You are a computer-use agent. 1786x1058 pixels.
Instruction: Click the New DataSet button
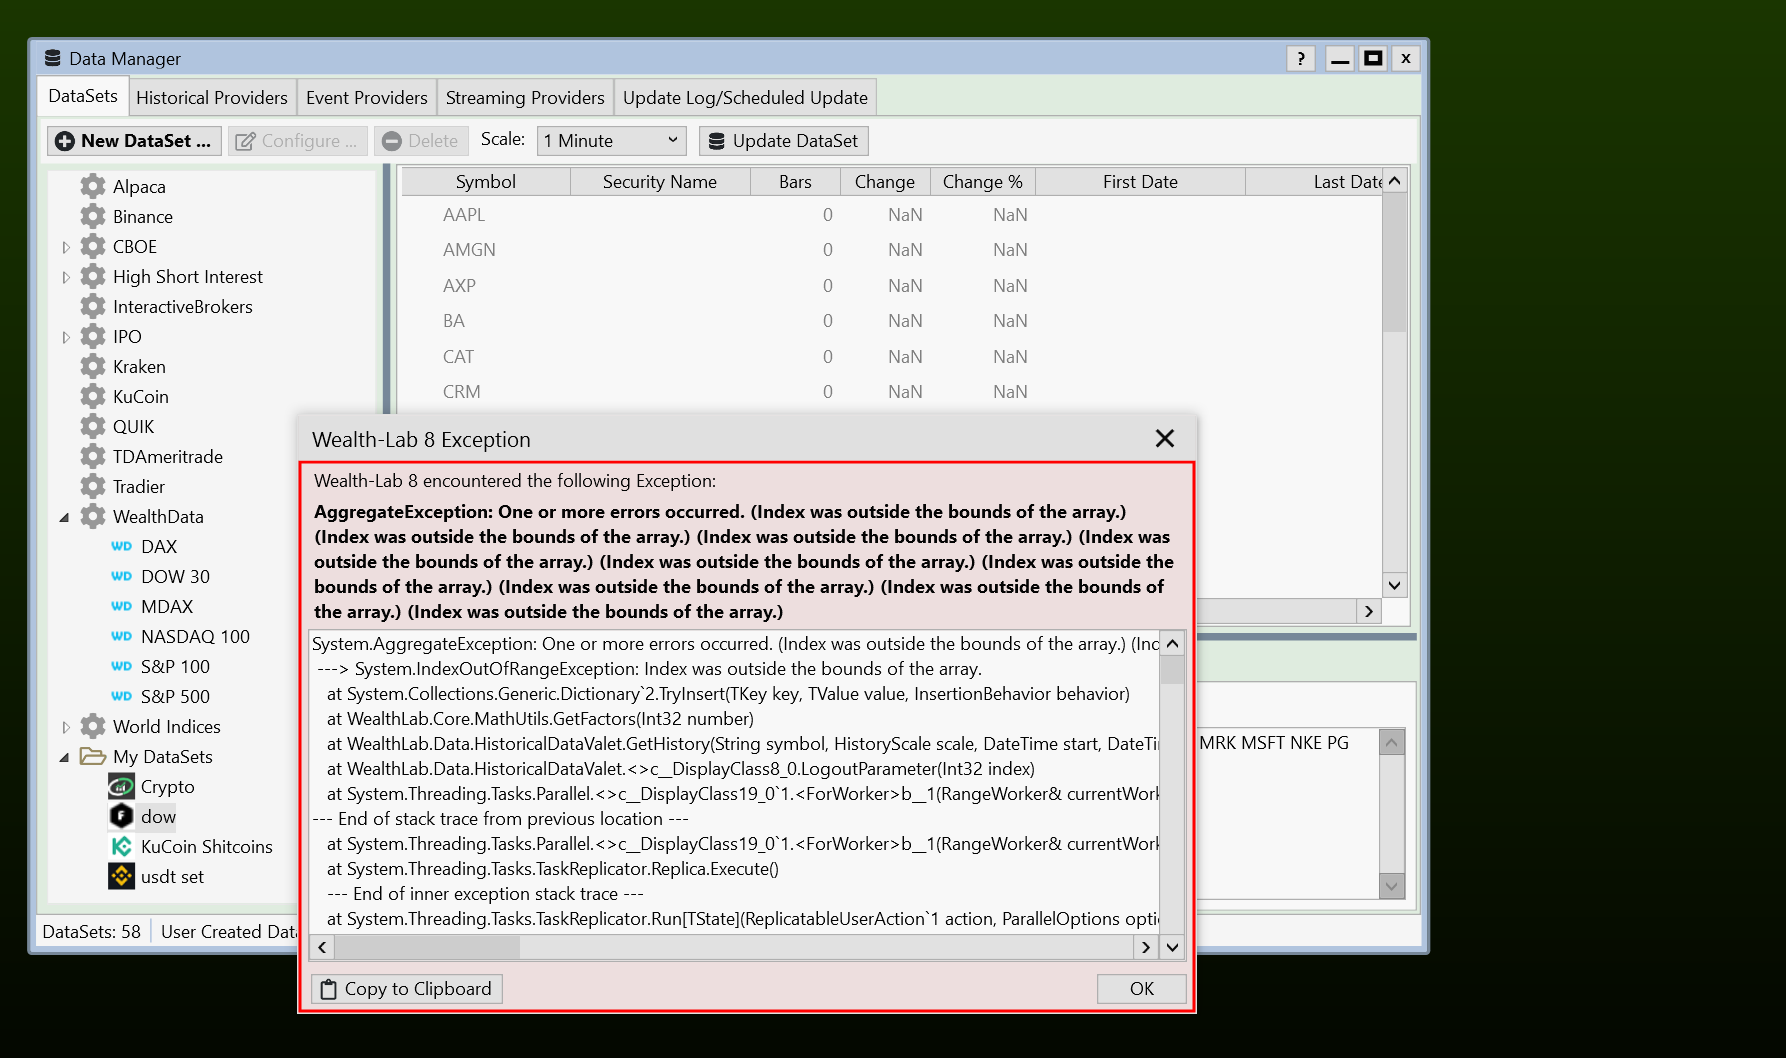134,141
